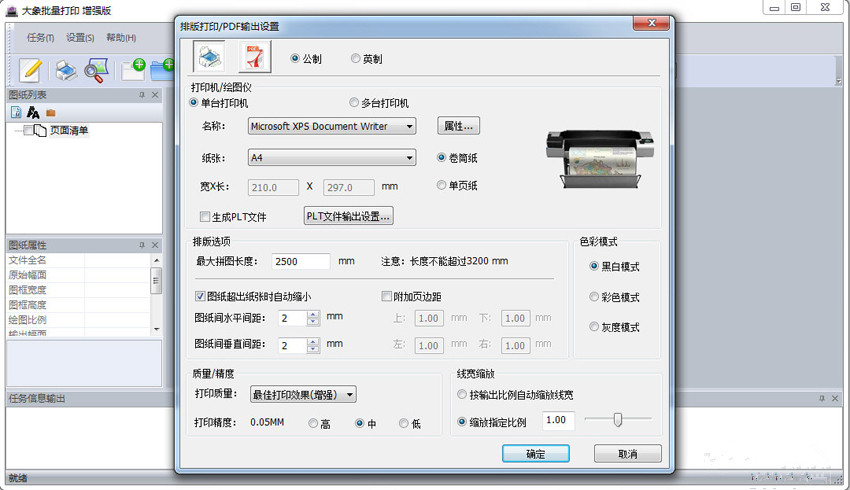Click the scale ratio 1.00 field
Viewport: 850px width, 490px height.
pos(558,420)
